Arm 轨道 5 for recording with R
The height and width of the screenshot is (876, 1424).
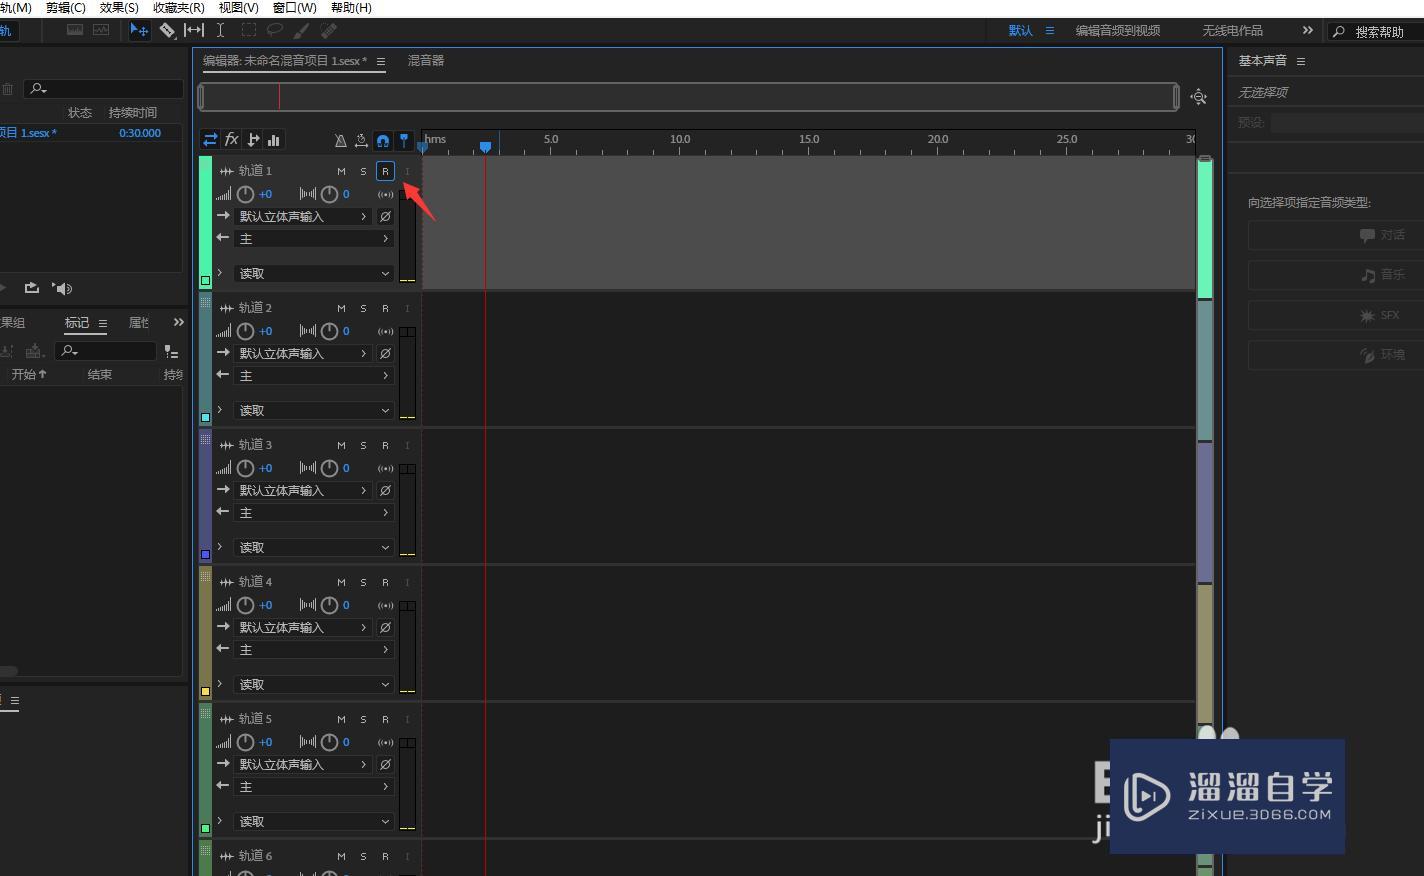[x=385, y=720]
